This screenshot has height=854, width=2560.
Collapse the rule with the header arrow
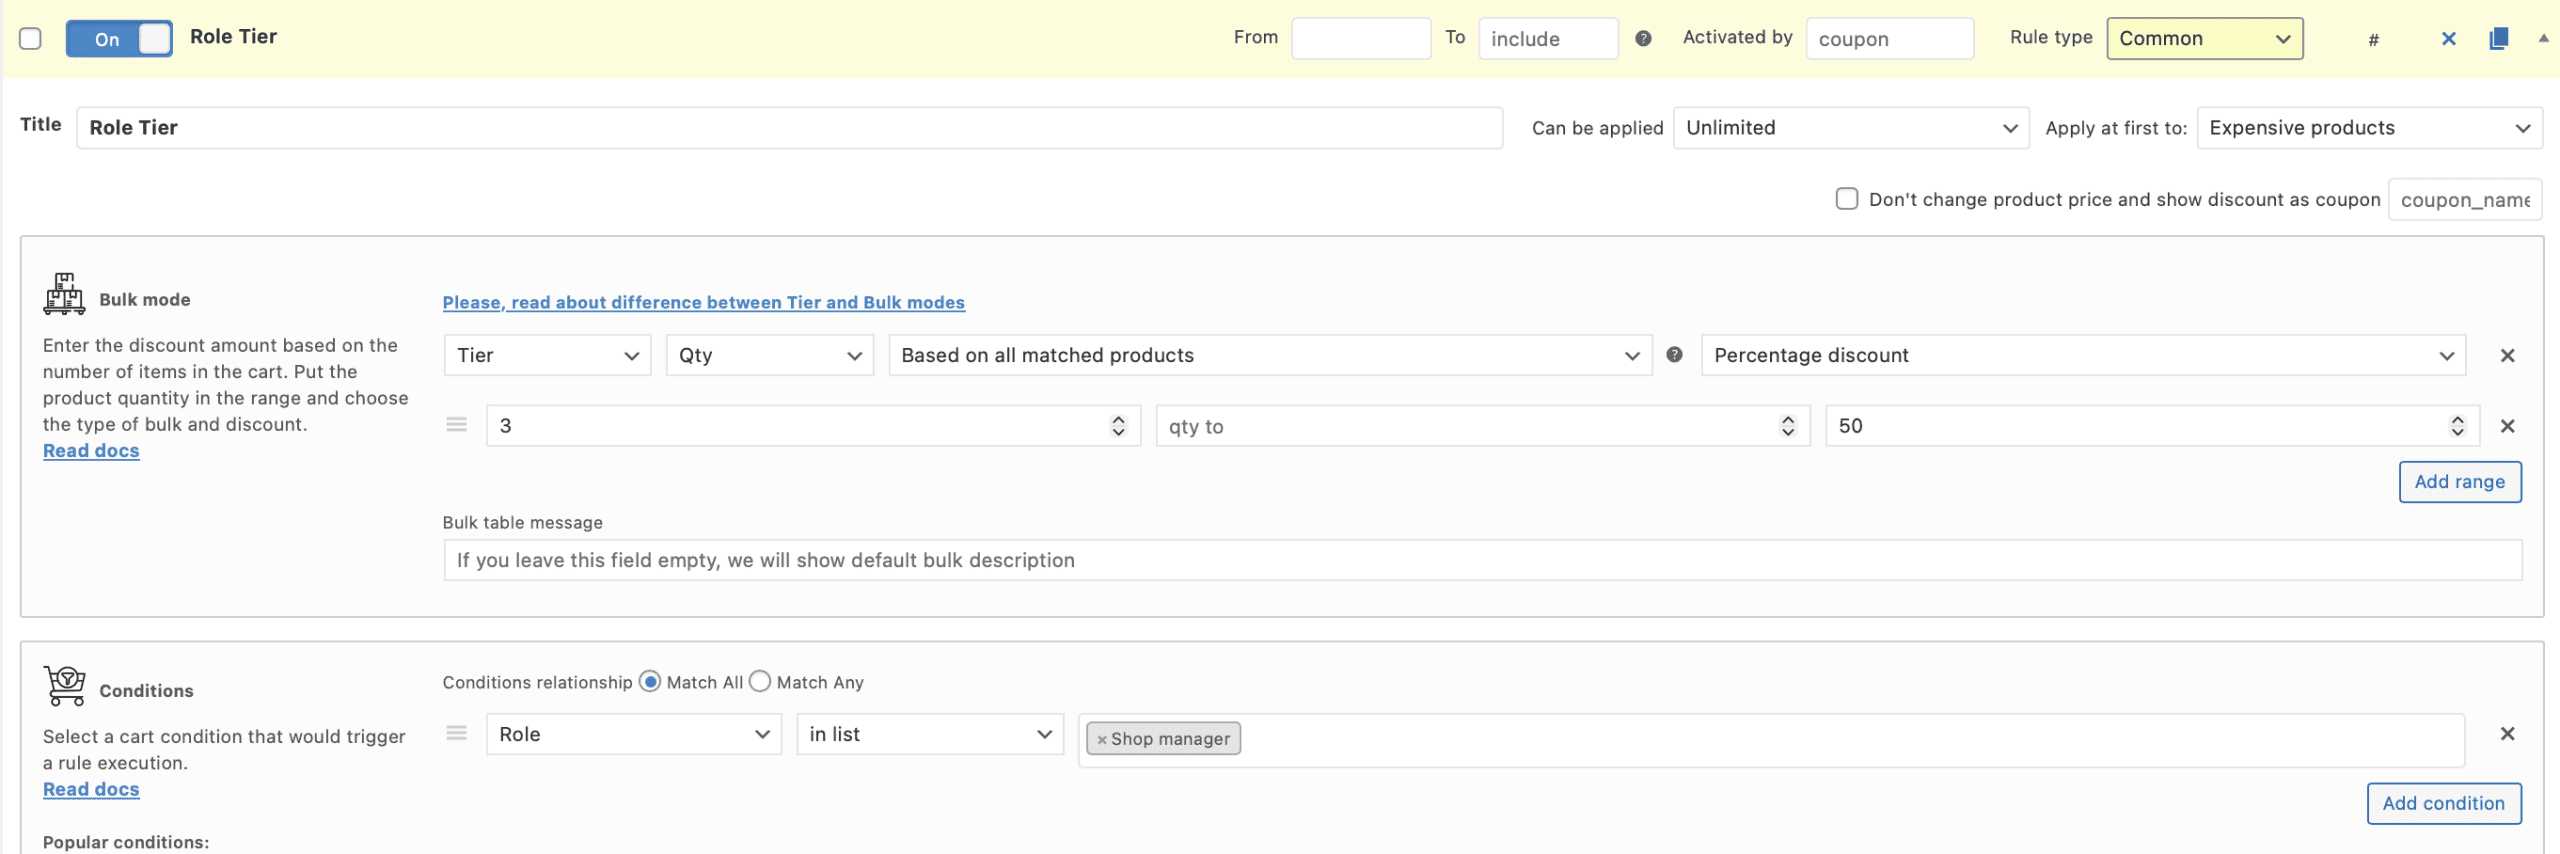tap(2543, 38)
